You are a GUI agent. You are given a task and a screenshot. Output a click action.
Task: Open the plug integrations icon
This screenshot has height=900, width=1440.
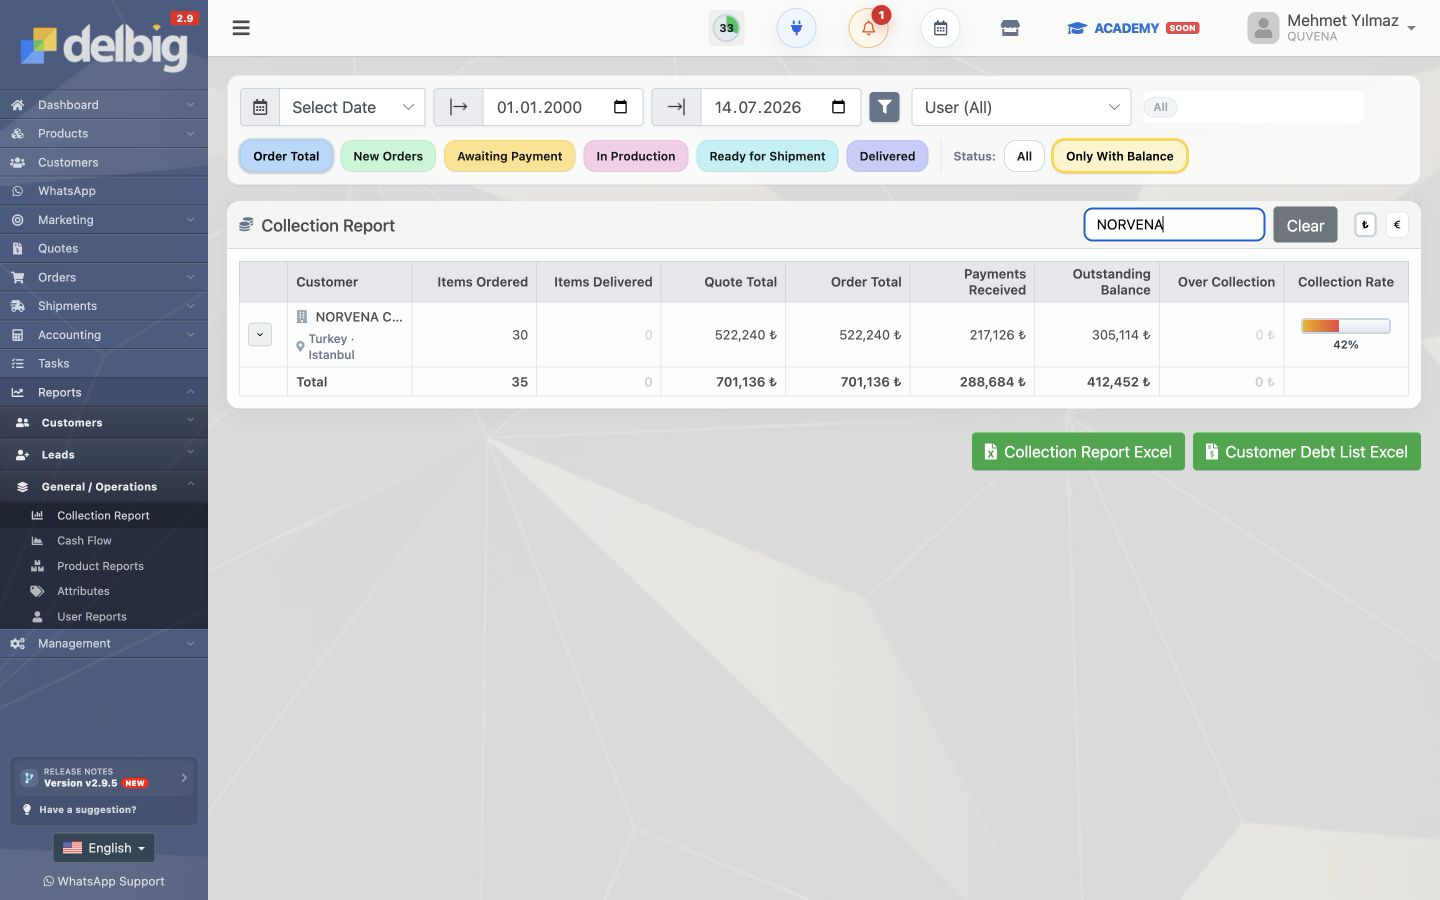coord(796,28)
